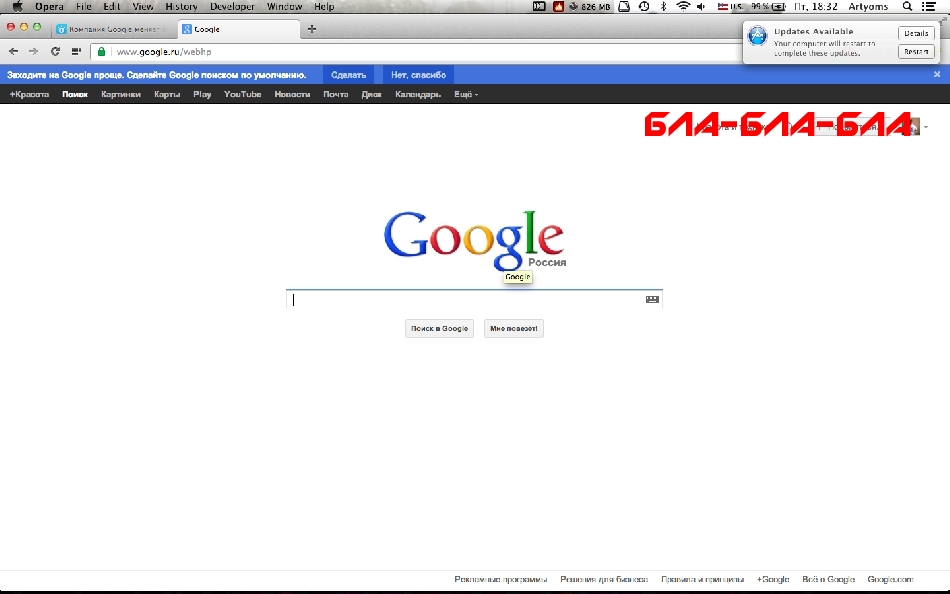Switch to the Компания Google tab
The height and width of the screenshot is (594, 950).
[114, 29]
